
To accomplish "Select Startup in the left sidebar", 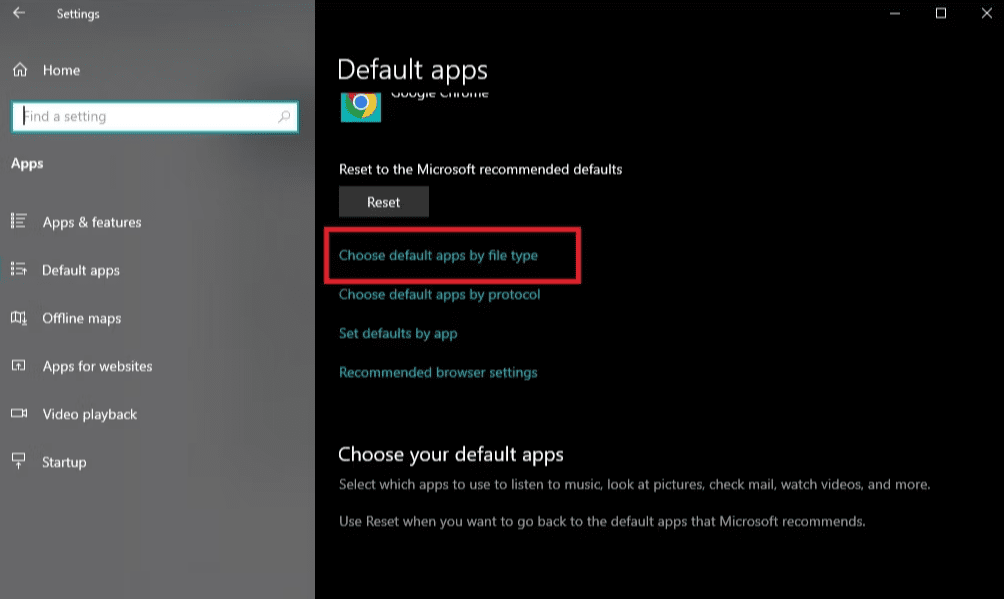I will pyautogui.click(x=64, y=462).
